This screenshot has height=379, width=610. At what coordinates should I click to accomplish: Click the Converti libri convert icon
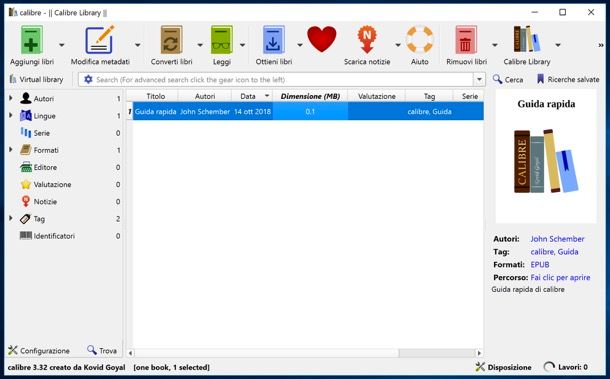click(171, 40)
